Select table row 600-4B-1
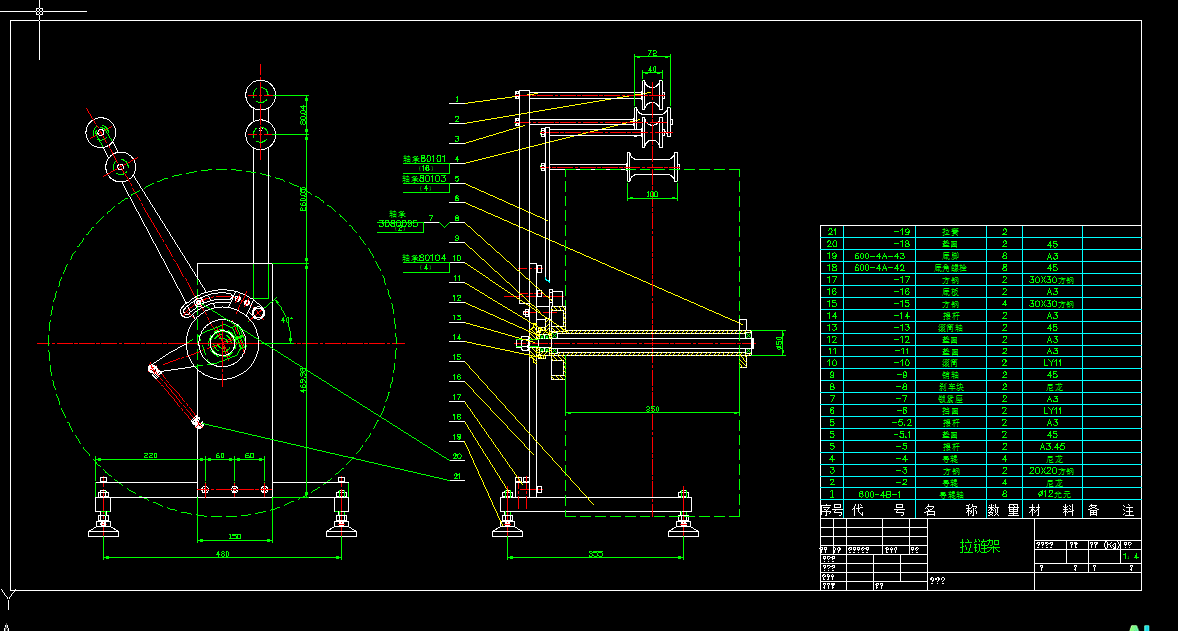Screen dimensions: 1178x631 point(880,494)
